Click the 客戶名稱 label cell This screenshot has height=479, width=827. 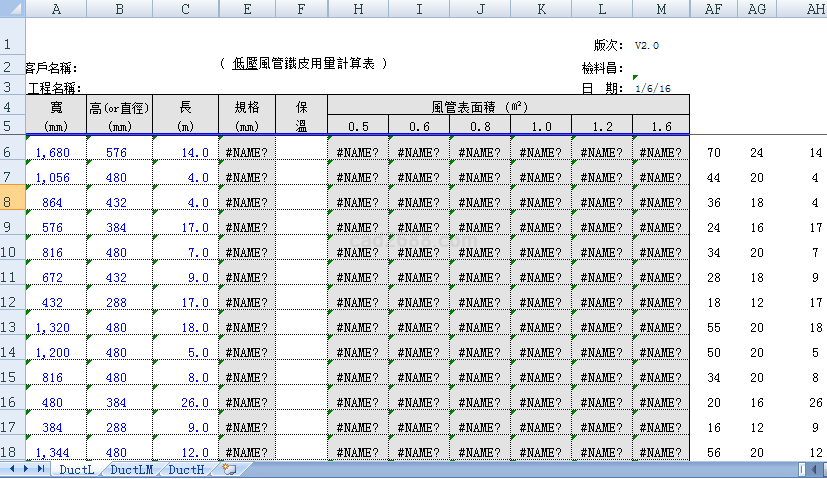tap(52, 68)
